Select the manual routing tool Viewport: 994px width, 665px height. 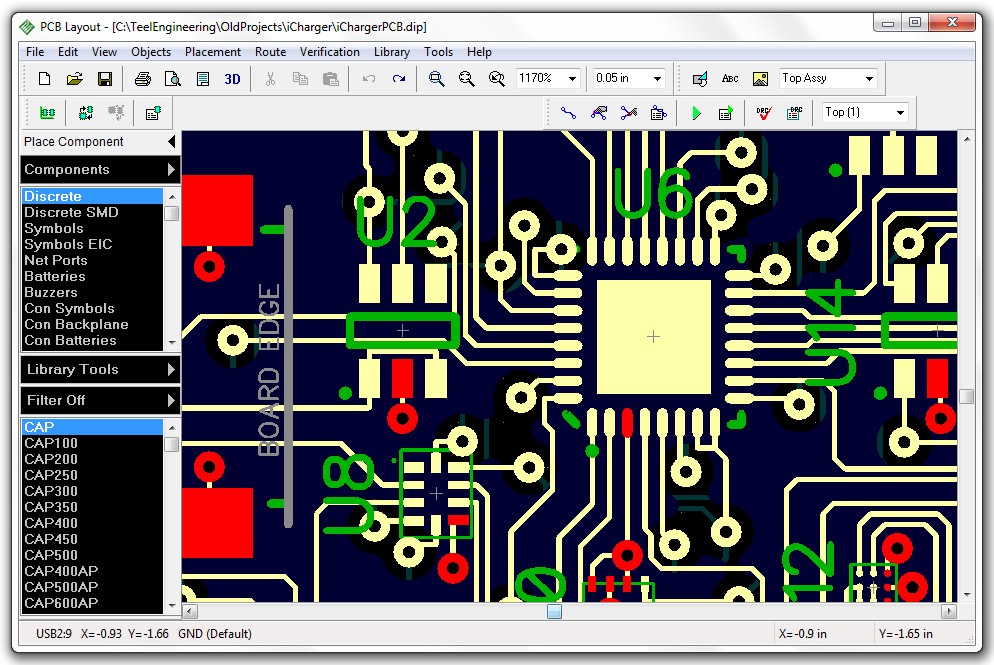568,113
